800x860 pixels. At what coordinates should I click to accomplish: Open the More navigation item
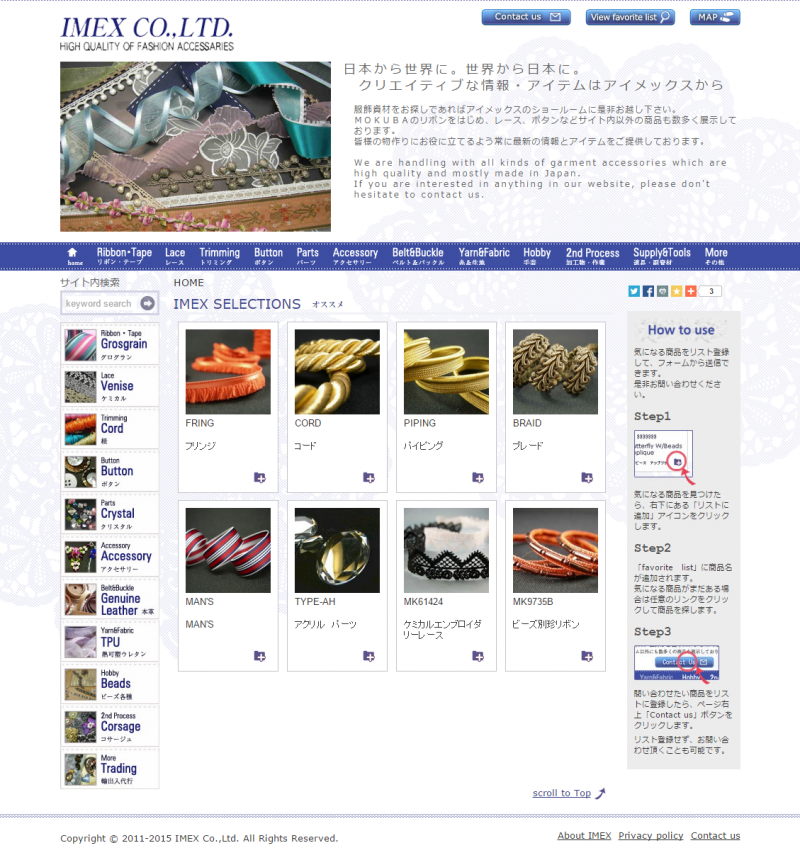tap(716, 256)
